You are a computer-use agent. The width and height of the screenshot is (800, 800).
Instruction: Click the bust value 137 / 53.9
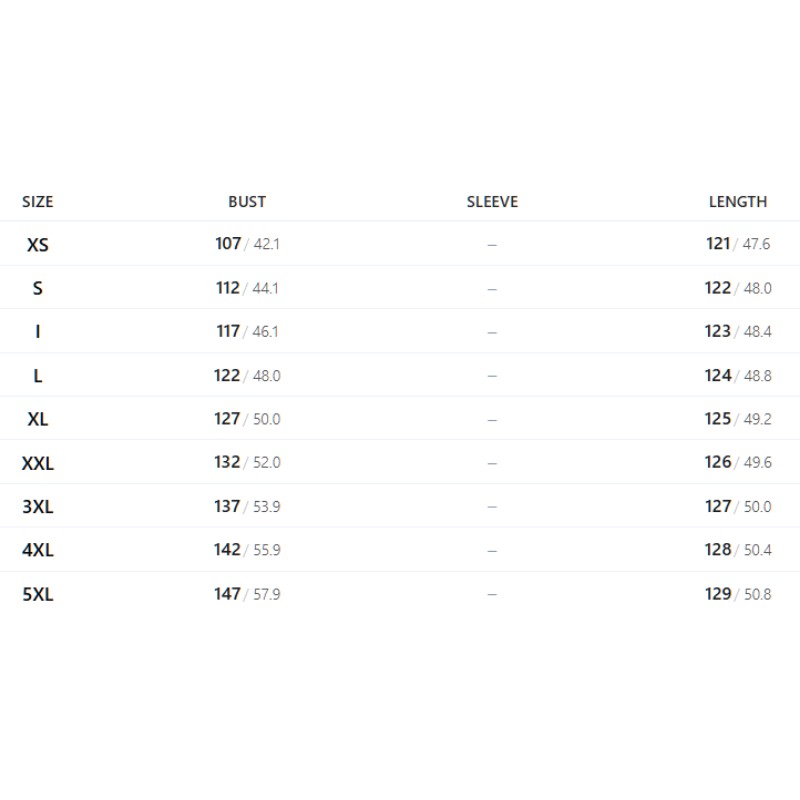247,506
